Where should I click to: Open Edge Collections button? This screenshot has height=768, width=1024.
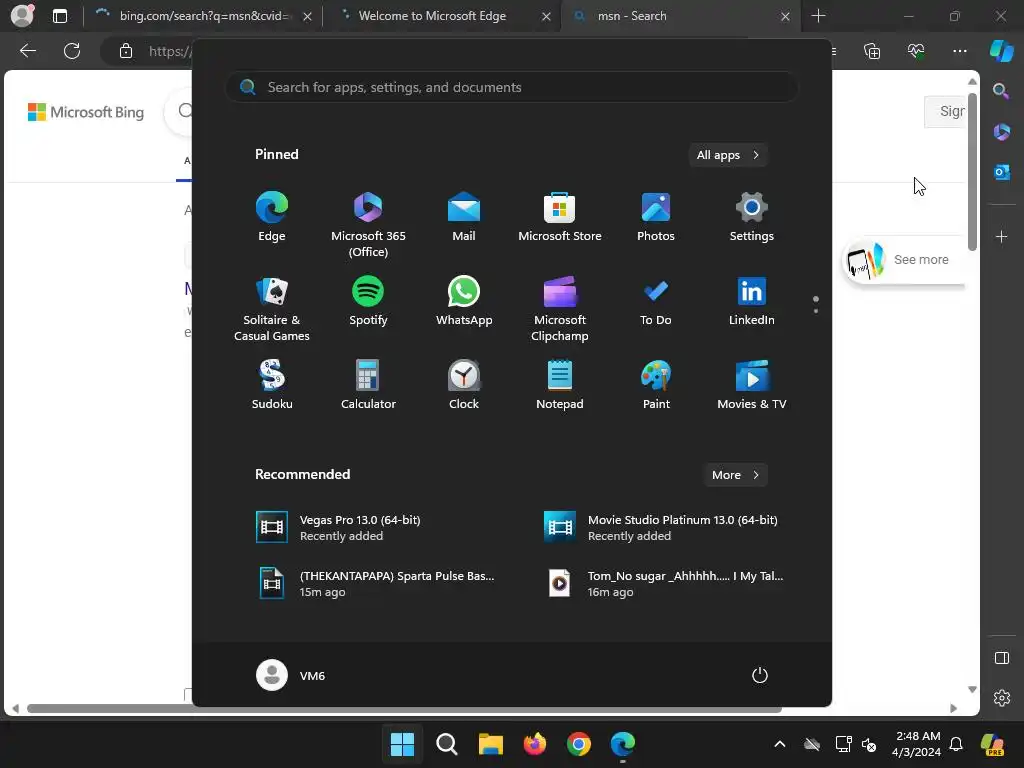click(x=872, y=50)
